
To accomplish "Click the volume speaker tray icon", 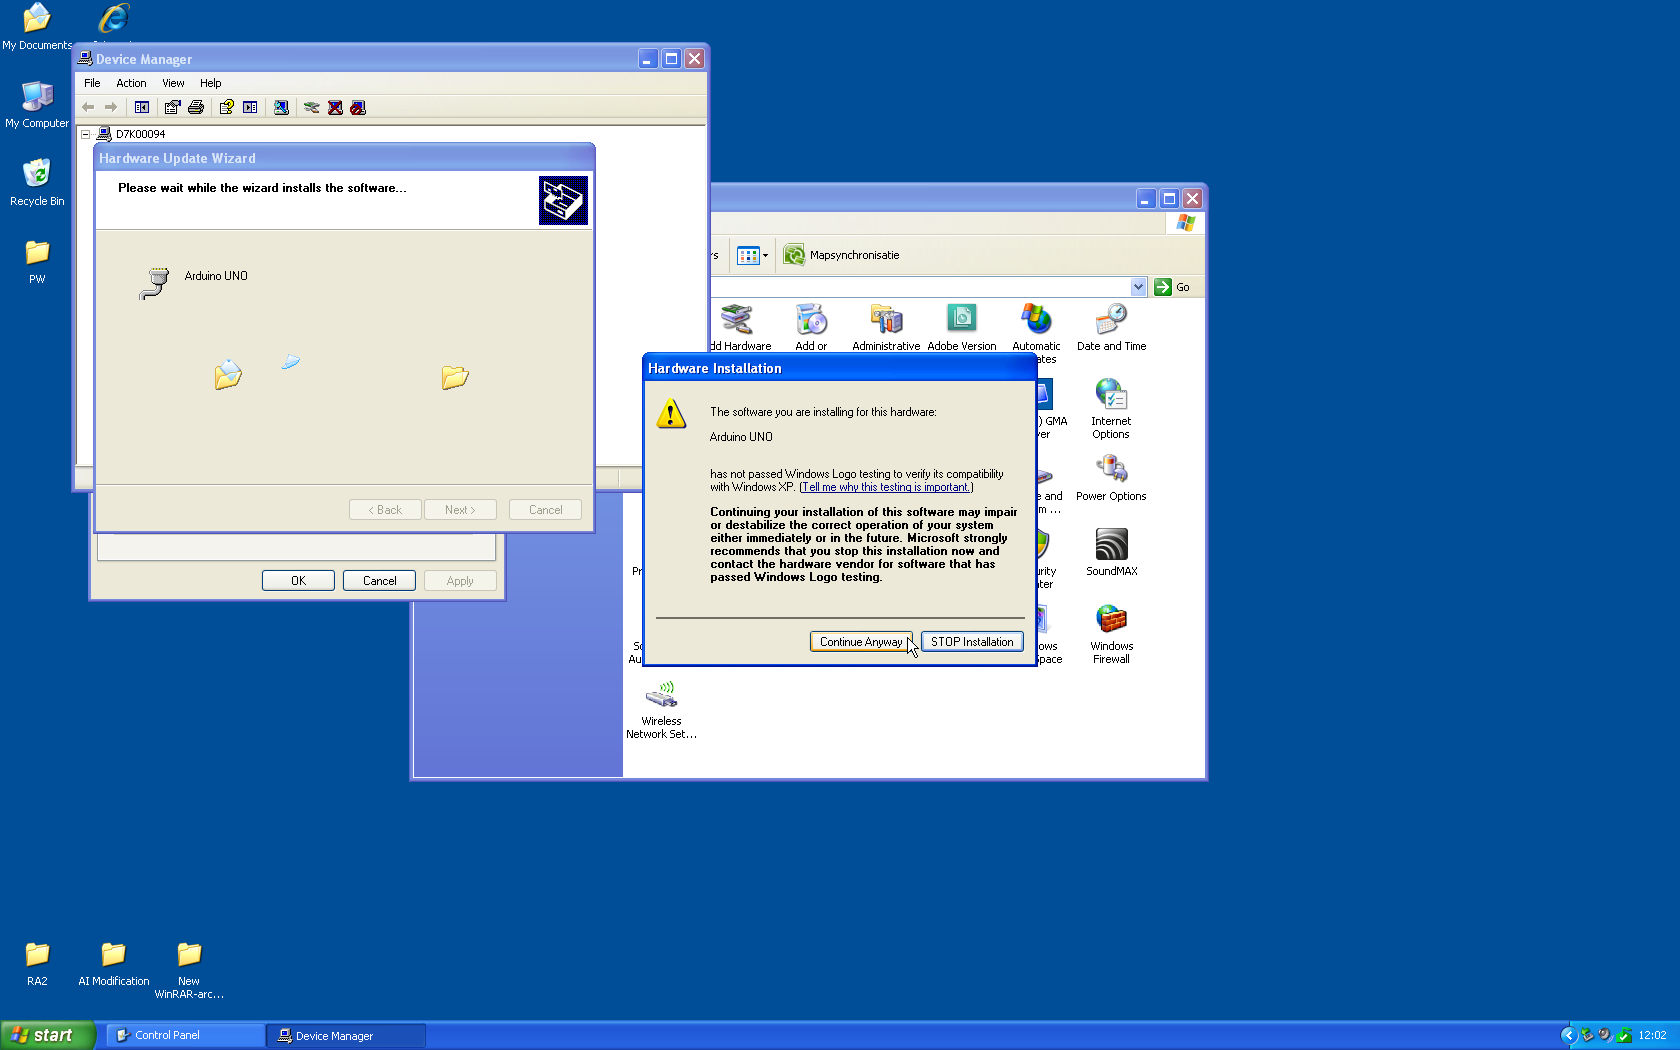I will point(1605,1035).
